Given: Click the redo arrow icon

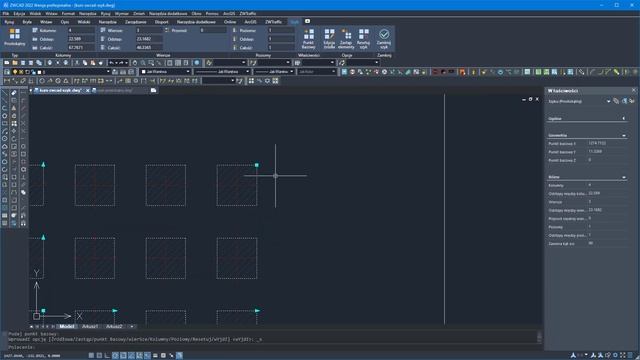Looking at the screenshot, I should coord(121,63).
